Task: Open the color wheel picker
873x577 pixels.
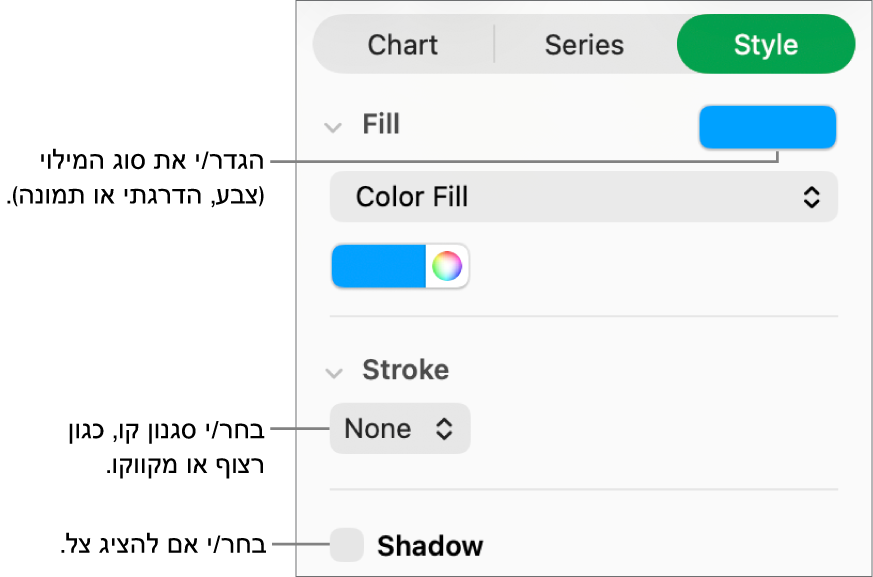Action: pos(447,267)
